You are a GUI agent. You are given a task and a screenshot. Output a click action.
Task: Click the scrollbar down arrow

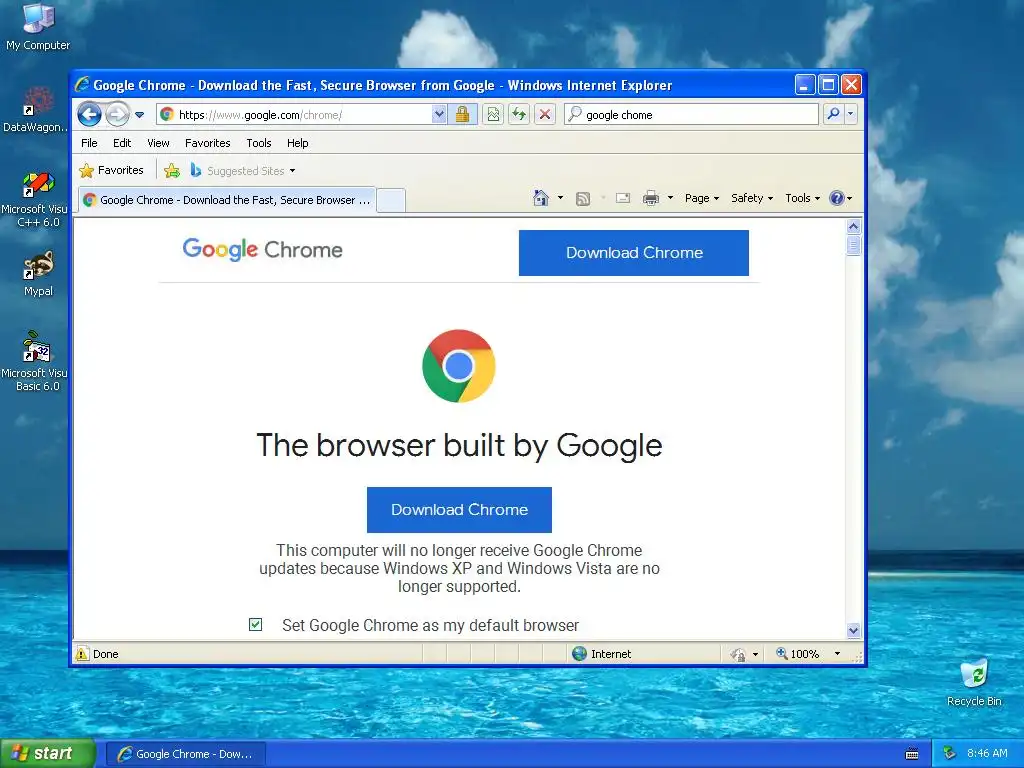(x=854, y=630)
